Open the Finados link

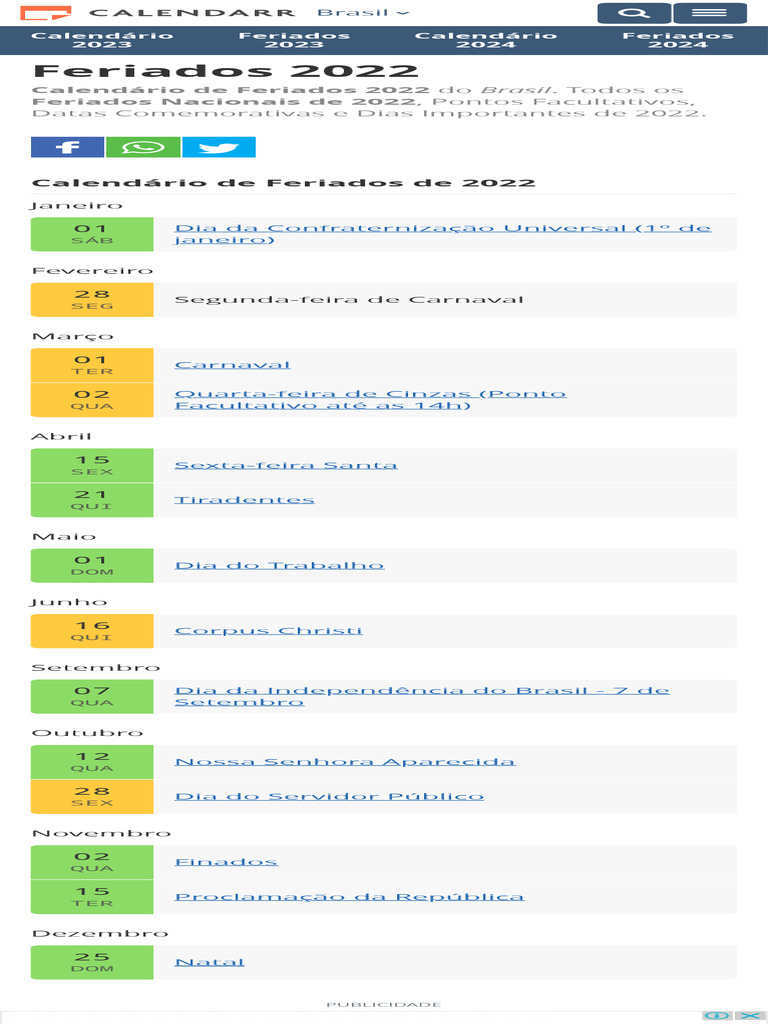pos(226,862)
